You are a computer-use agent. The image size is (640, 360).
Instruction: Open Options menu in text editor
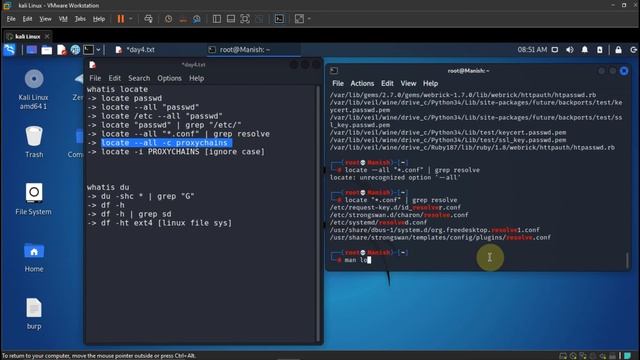169,78
